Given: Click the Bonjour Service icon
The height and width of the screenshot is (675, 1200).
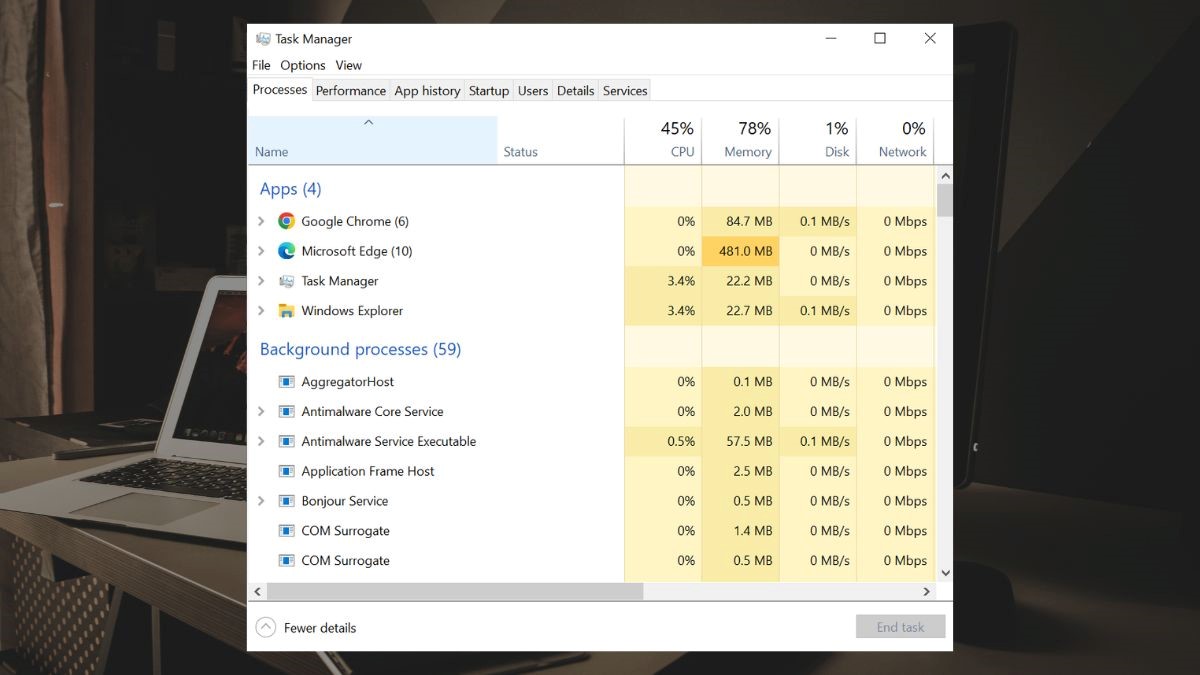Looking at the screenshot, I should click(x=287, y=502).
